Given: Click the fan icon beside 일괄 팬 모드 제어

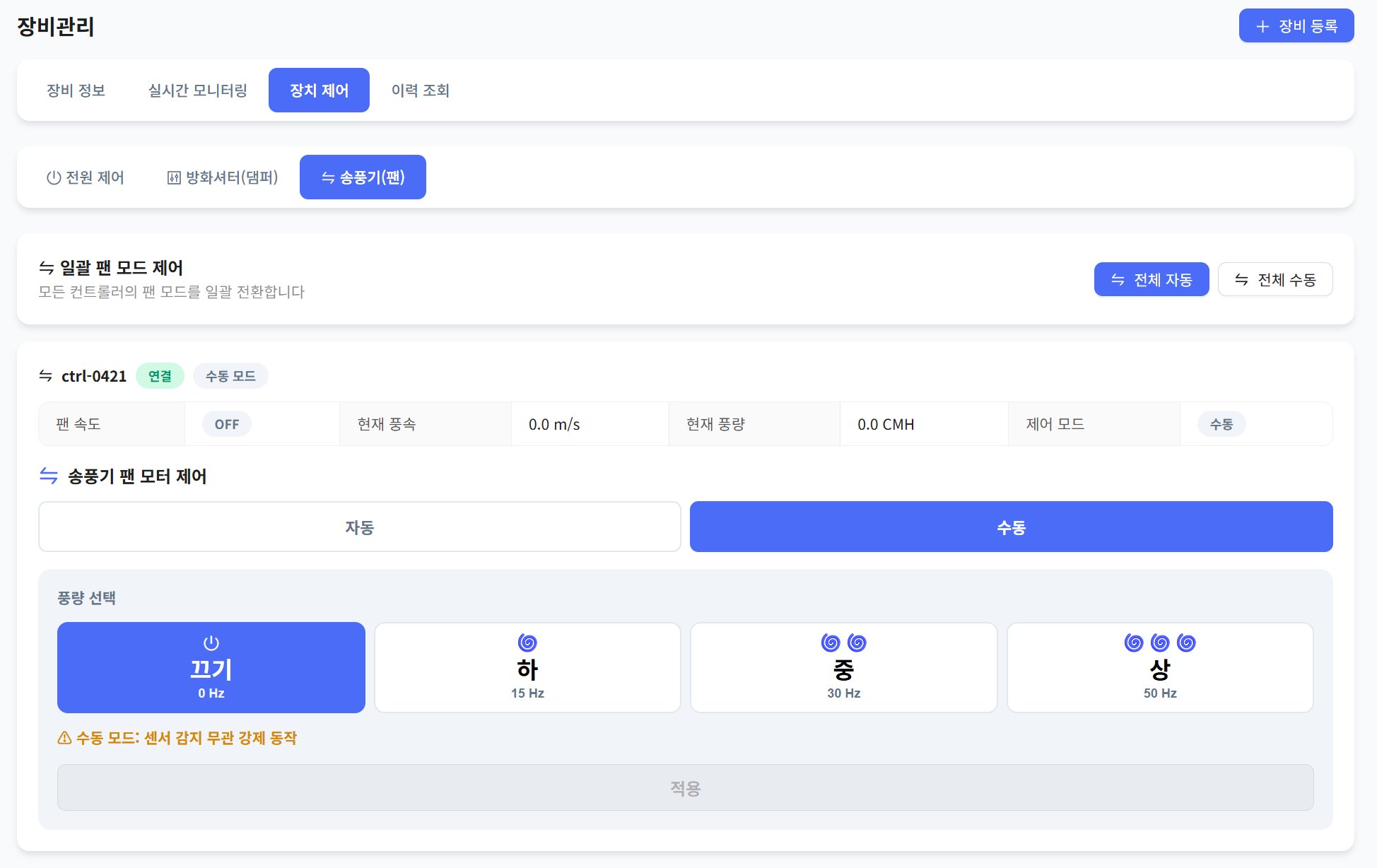Looking at the screenshot, I should coord(46,267).
